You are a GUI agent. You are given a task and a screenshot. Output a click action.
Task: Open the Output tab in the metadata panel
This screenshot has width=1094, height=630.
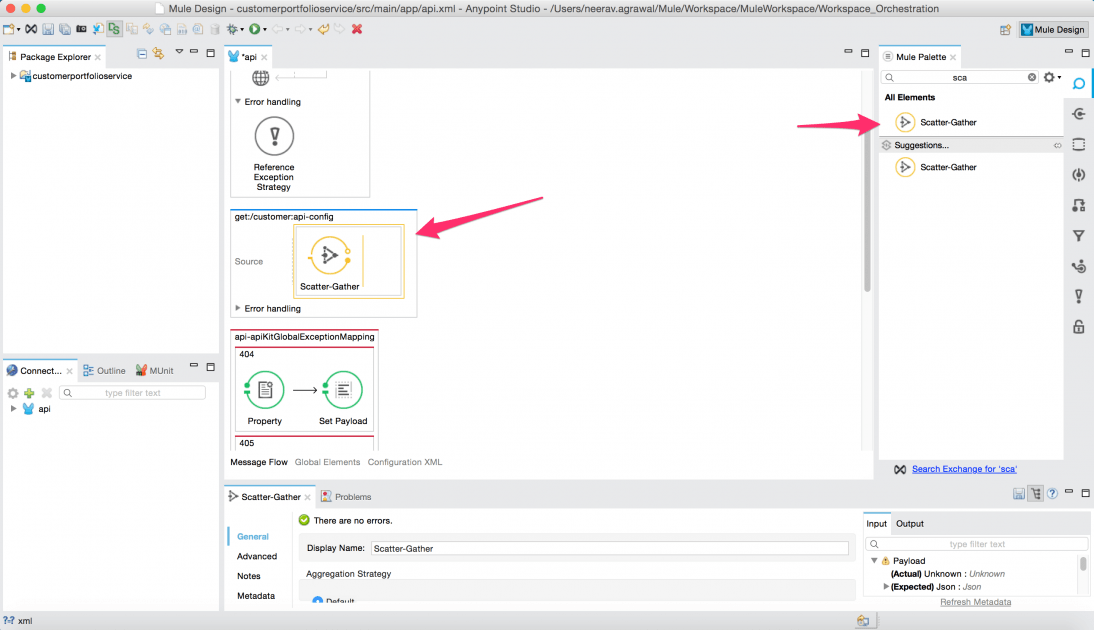coord(910,523)
